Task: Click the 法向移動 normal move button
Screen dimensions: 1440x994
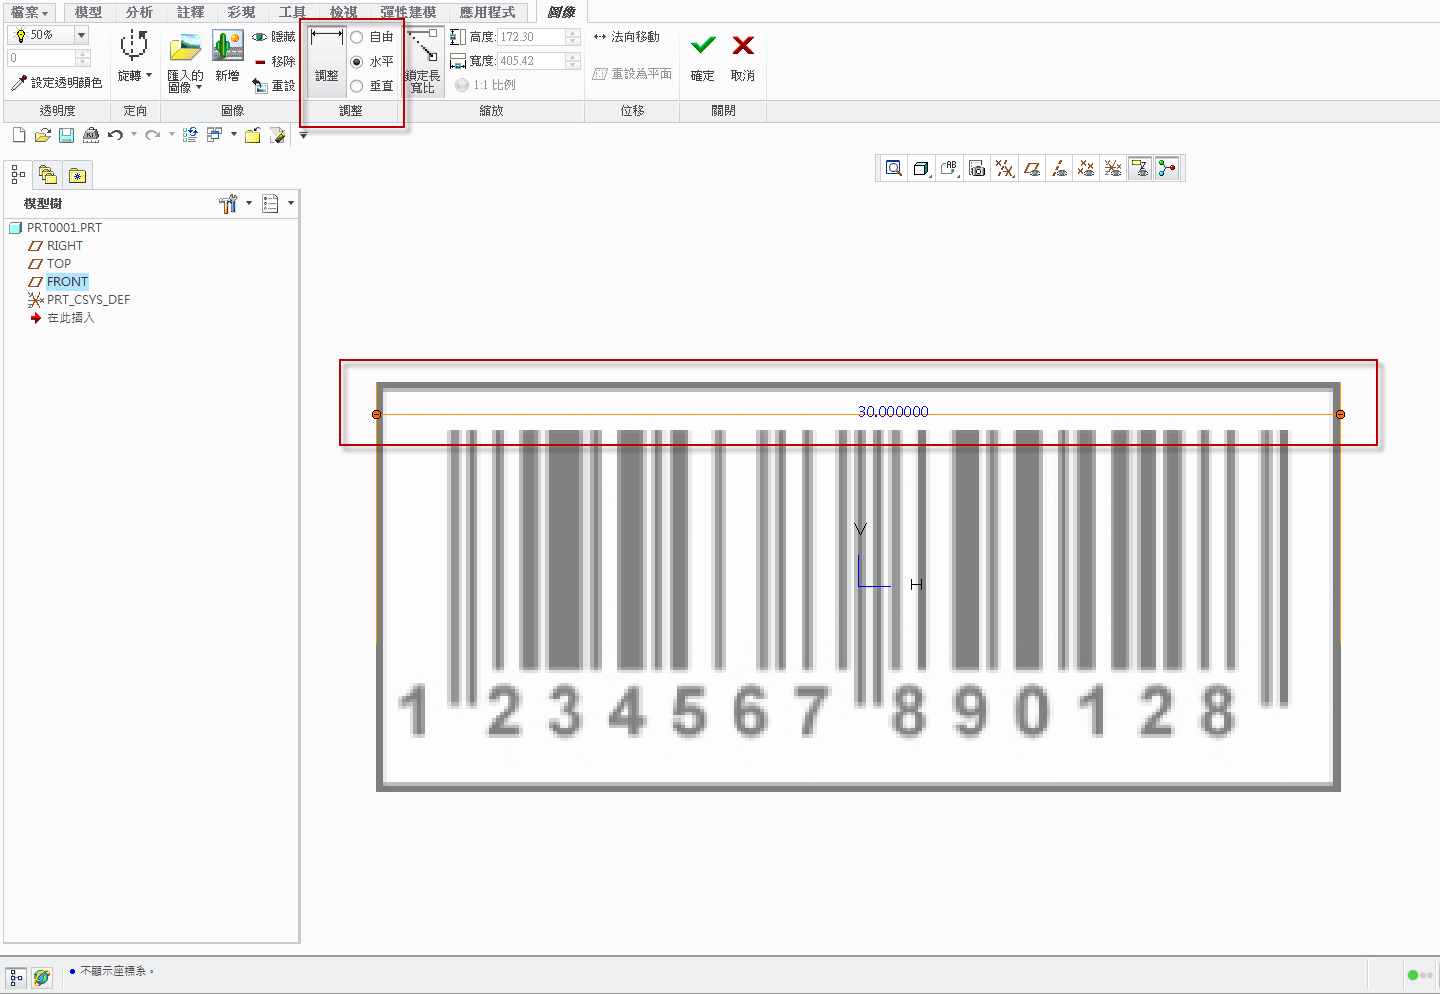Action: click(x=627, y=37)
